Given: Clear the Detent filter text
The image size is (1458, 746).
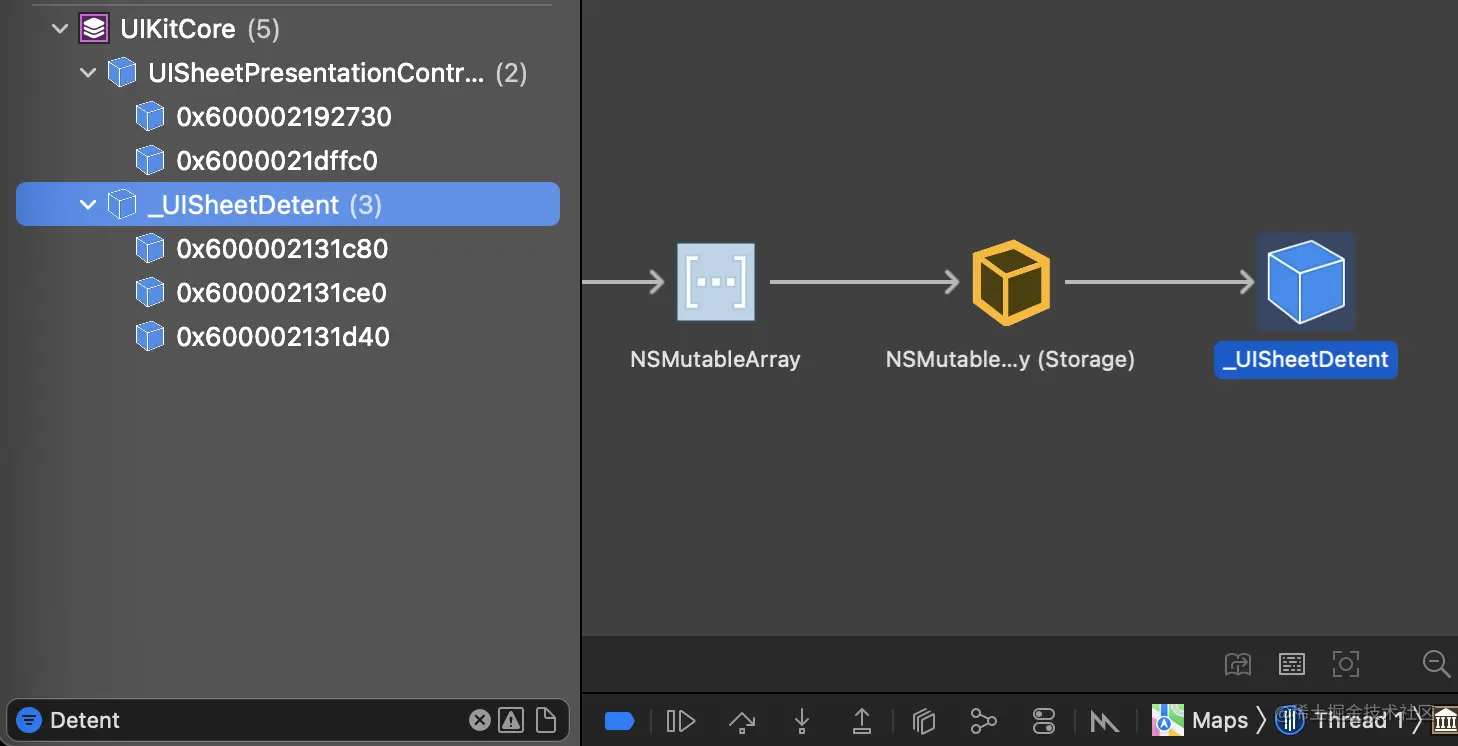Looking at the screenshot, I should (480, 720).
